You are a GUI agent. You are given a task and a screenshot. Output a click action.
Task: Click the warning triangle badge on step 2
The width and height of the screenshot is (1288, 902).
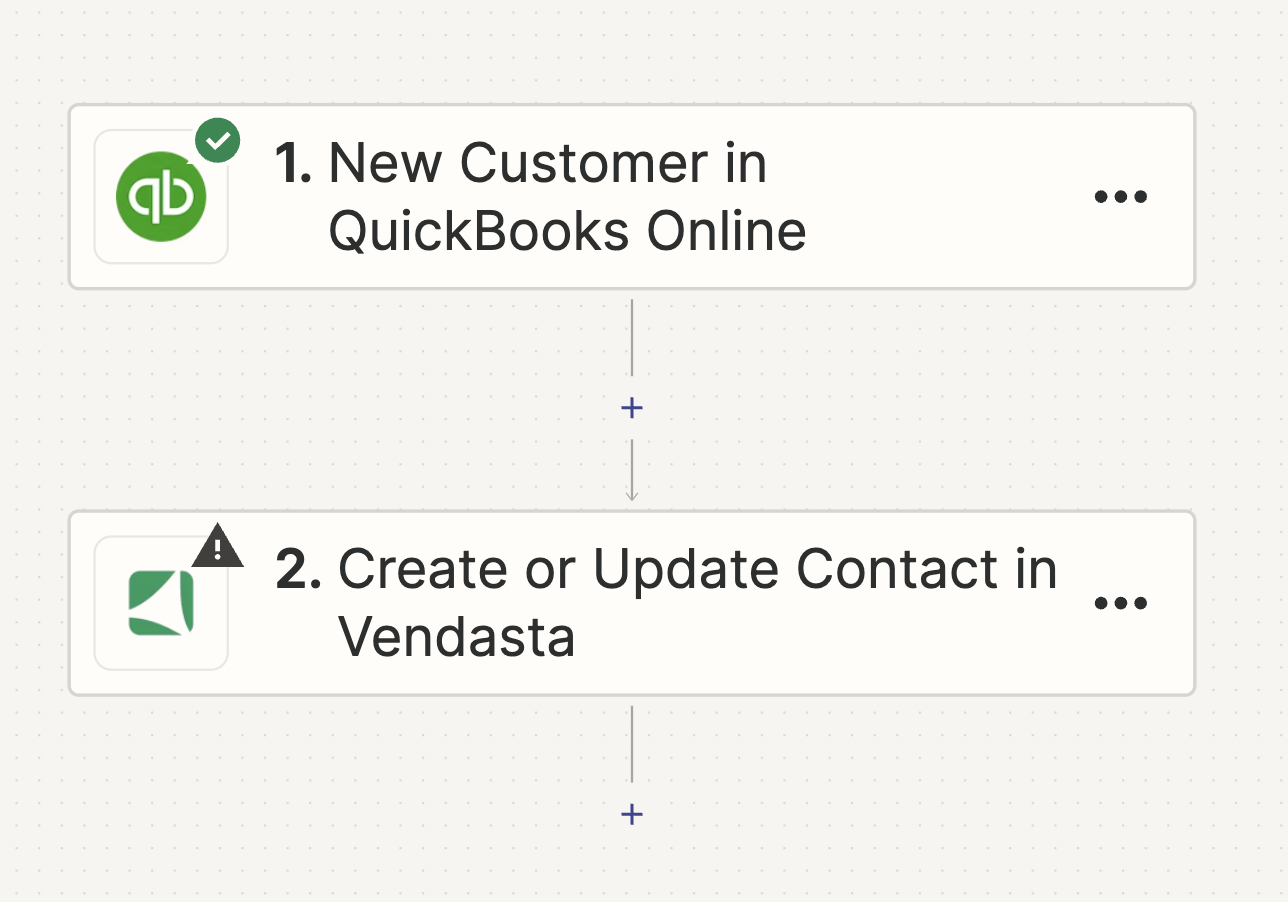(218, 546)
